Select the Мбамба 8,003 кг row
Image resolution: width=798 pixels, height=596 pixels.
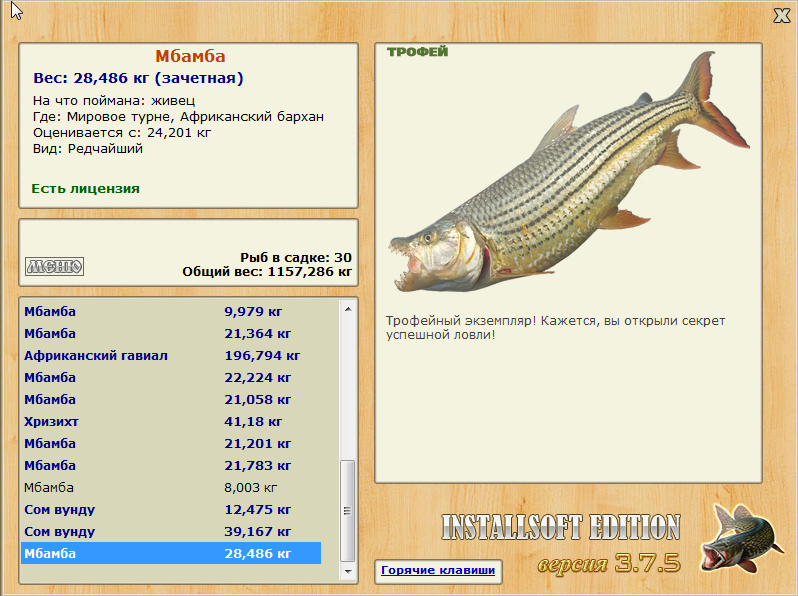(171, 488)
